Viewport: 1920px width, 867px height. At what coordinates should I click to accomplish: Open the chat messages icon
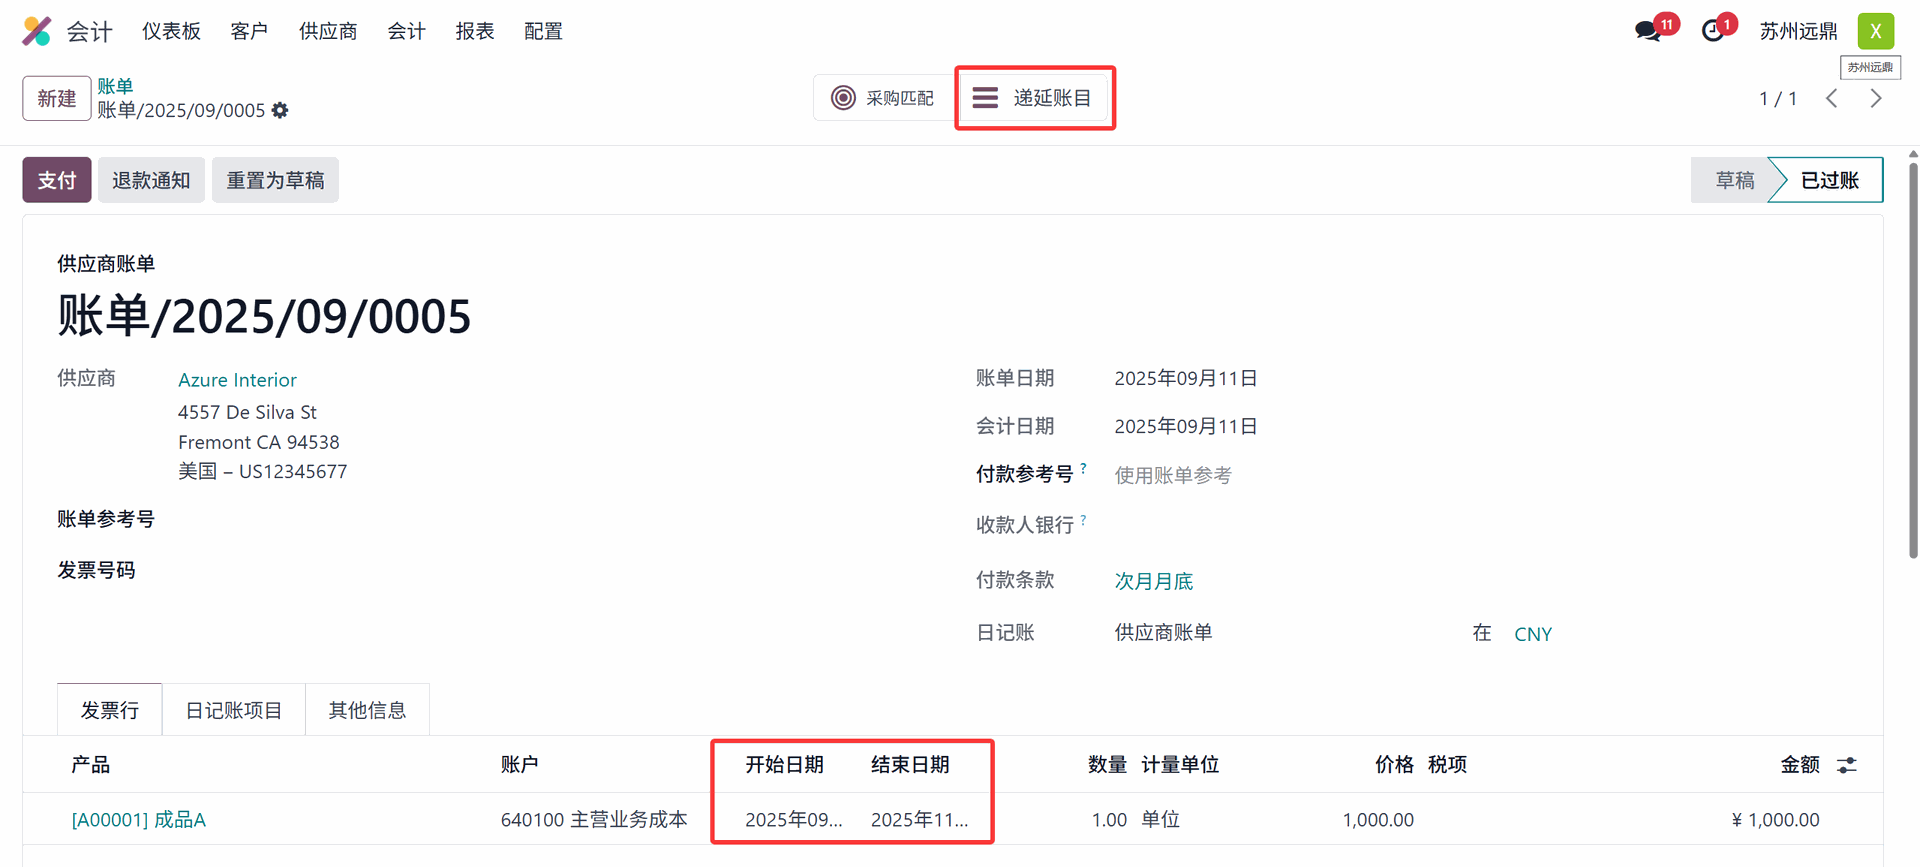tap(1647, 31)
